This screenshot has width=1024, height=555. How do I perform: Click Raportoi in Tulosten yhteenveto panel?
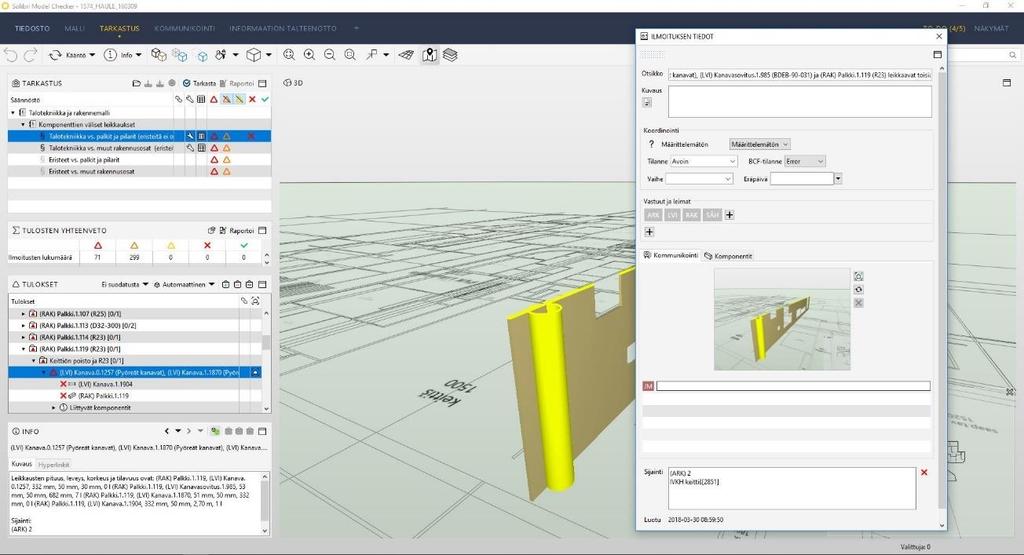coord(237,230)
